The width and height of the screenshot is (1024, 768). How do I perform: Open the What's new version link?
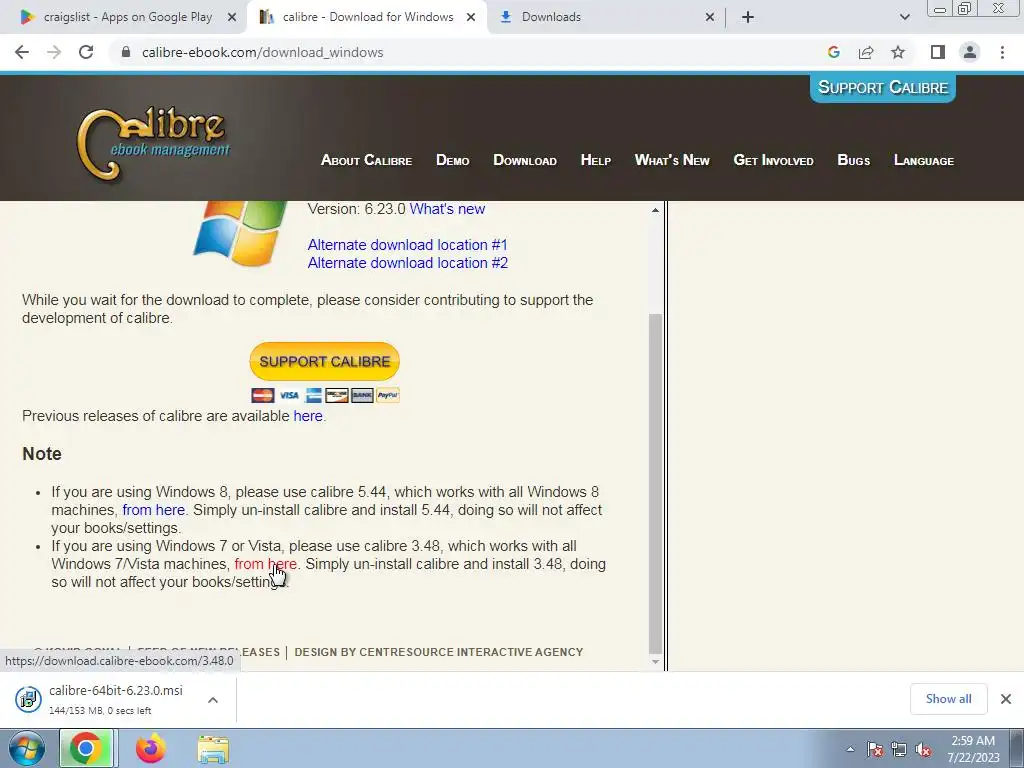447,209
